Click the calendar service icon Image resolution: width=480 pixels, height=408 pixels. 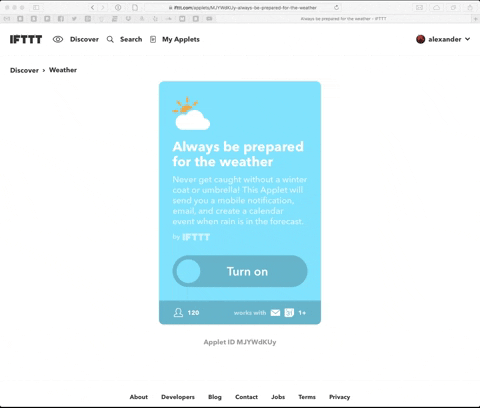pos(289,313)
